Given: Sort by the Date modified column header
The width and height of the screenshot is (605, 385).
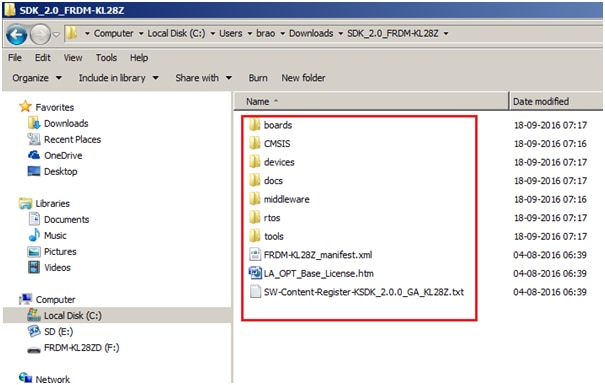Looking at the screenshot, I should pyautogui.click(x=556, y=101).
